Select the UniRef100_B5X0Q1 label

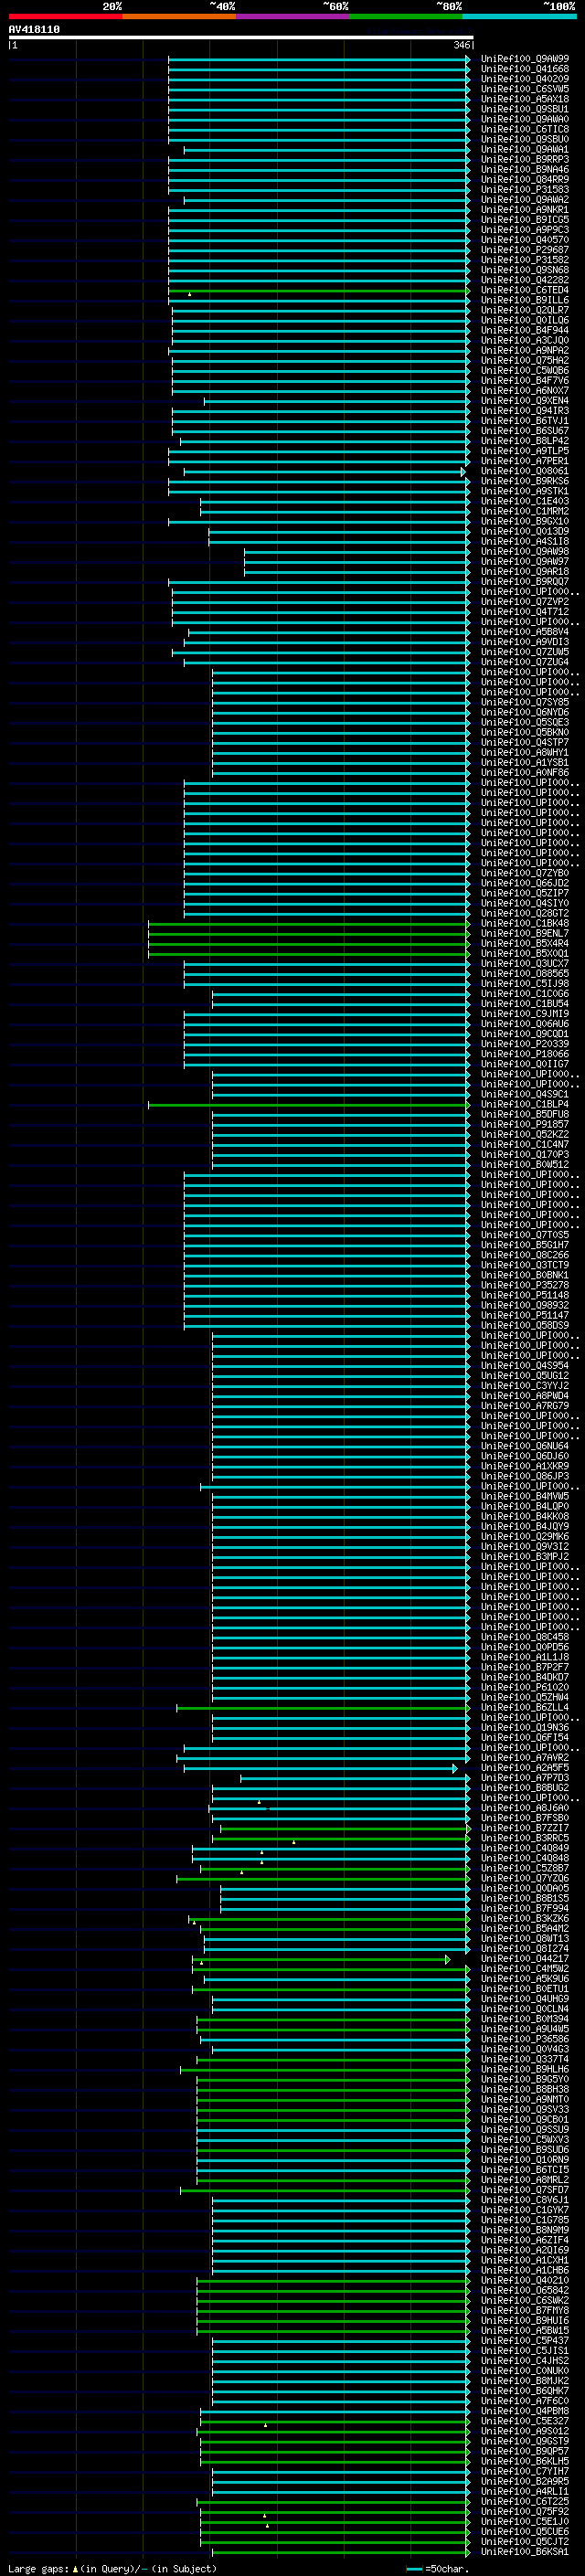click(x=524, y=953)
